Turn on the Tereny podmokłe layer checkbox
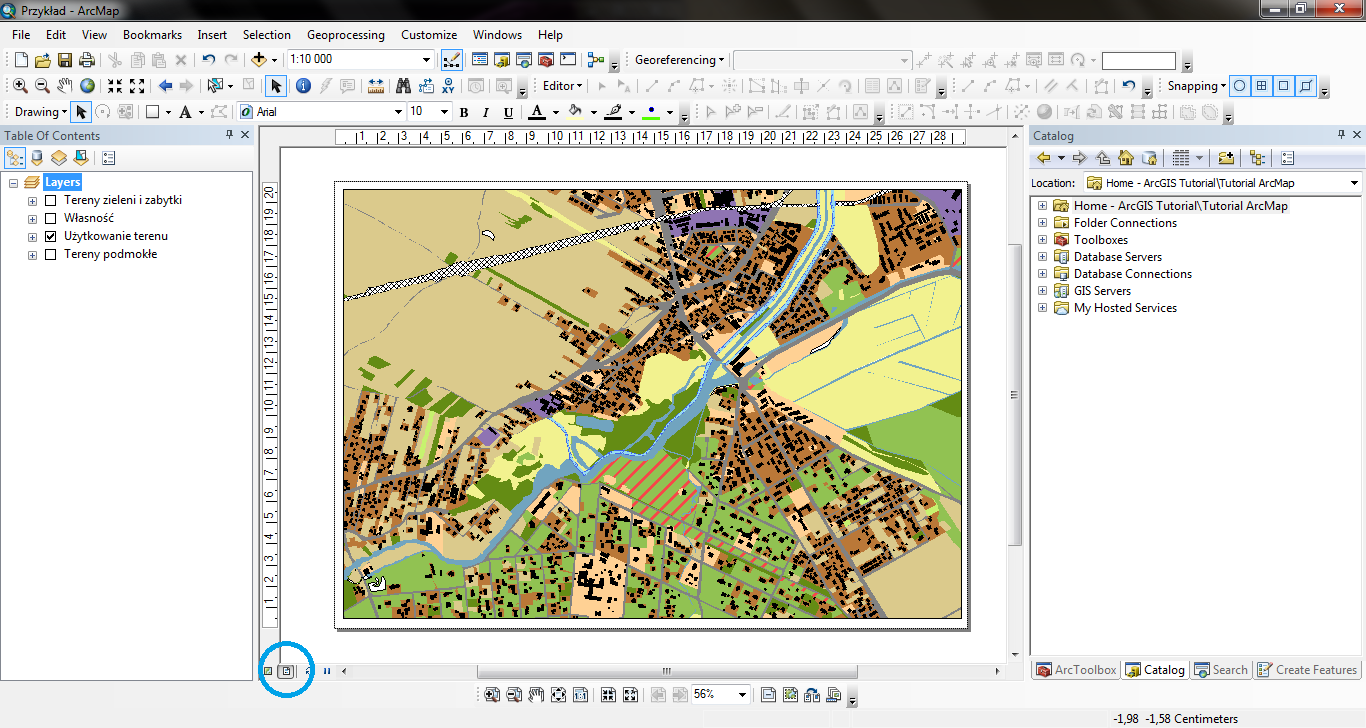 click(50, 254)
